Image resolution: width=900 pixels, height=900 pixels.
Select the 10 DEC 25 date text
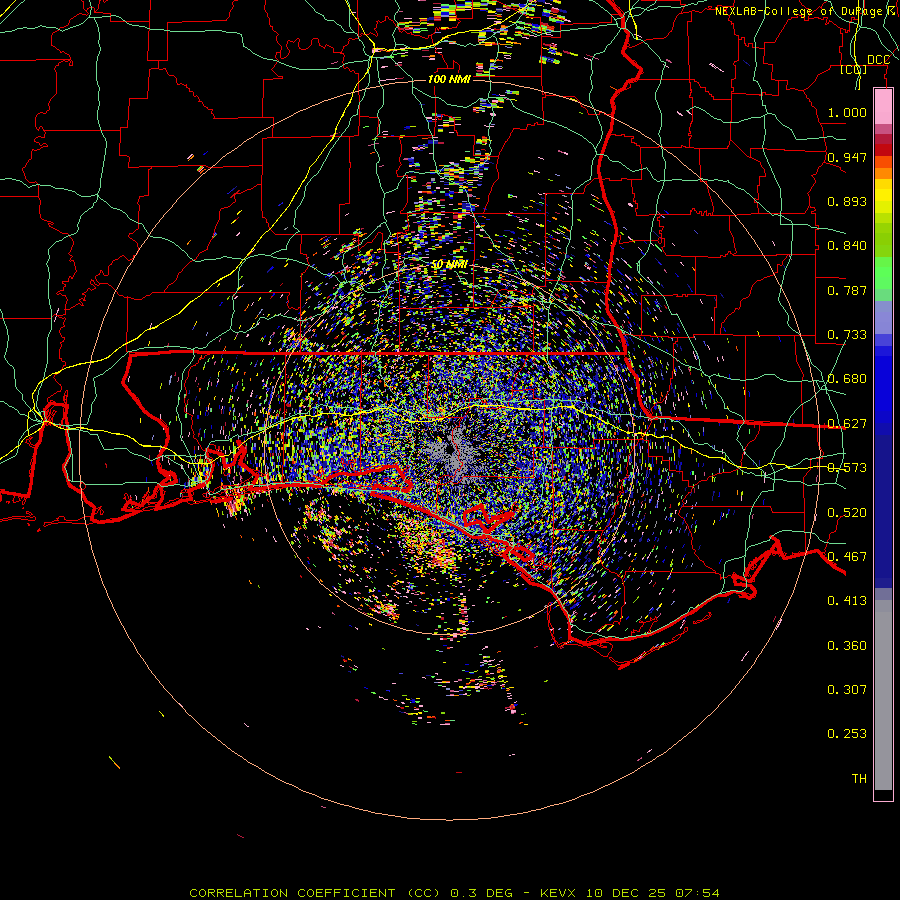tap(626, 893)
